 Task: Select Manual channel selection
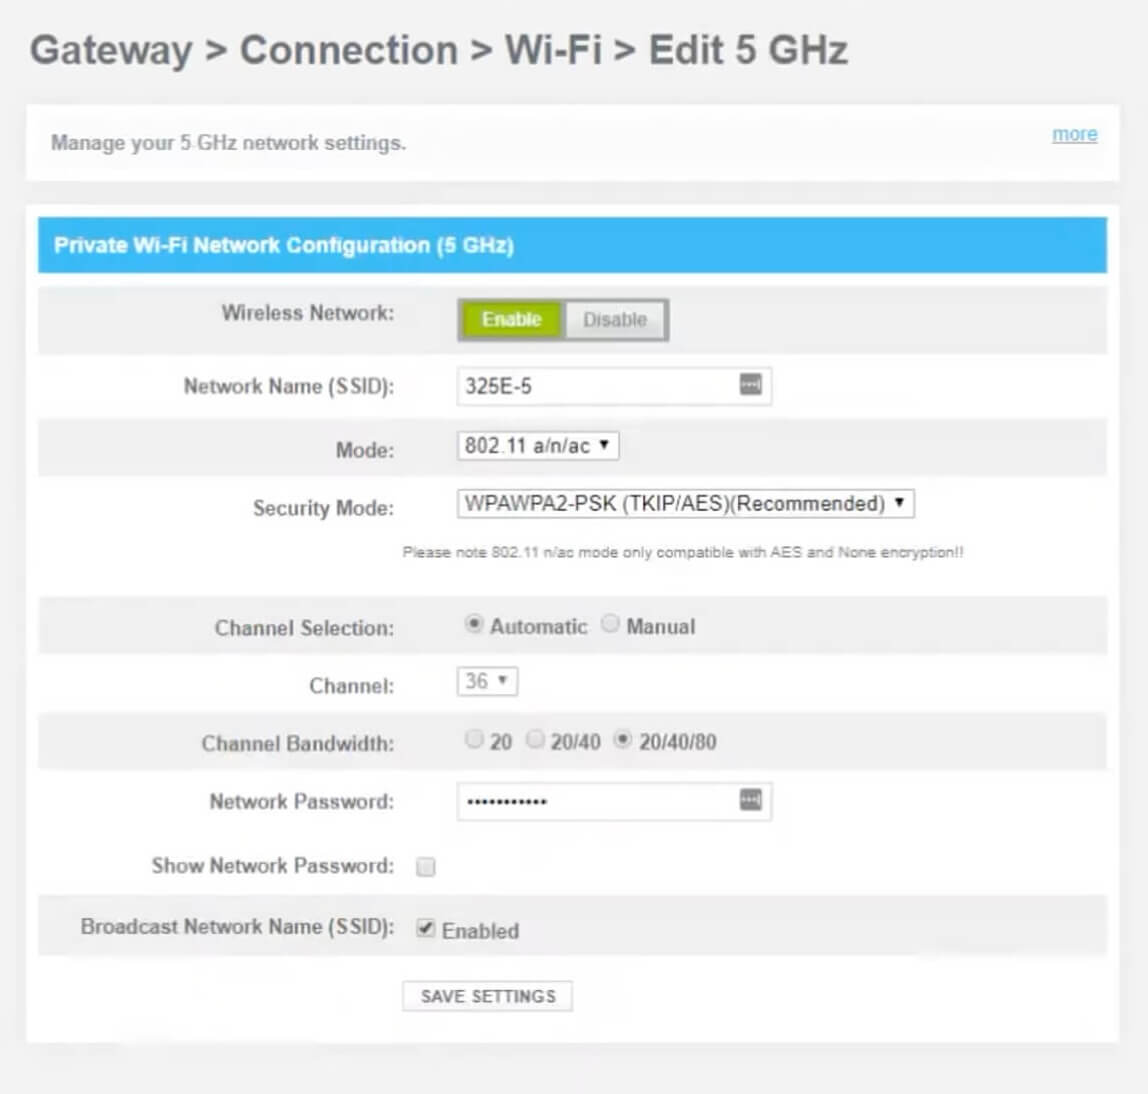[x=610, y=624]
